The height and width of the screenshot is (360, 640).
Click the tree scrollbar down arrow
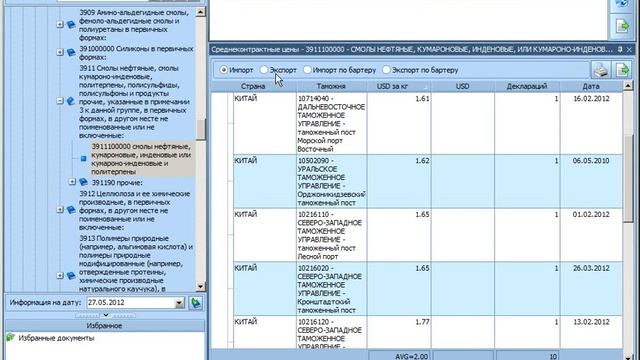200,286
